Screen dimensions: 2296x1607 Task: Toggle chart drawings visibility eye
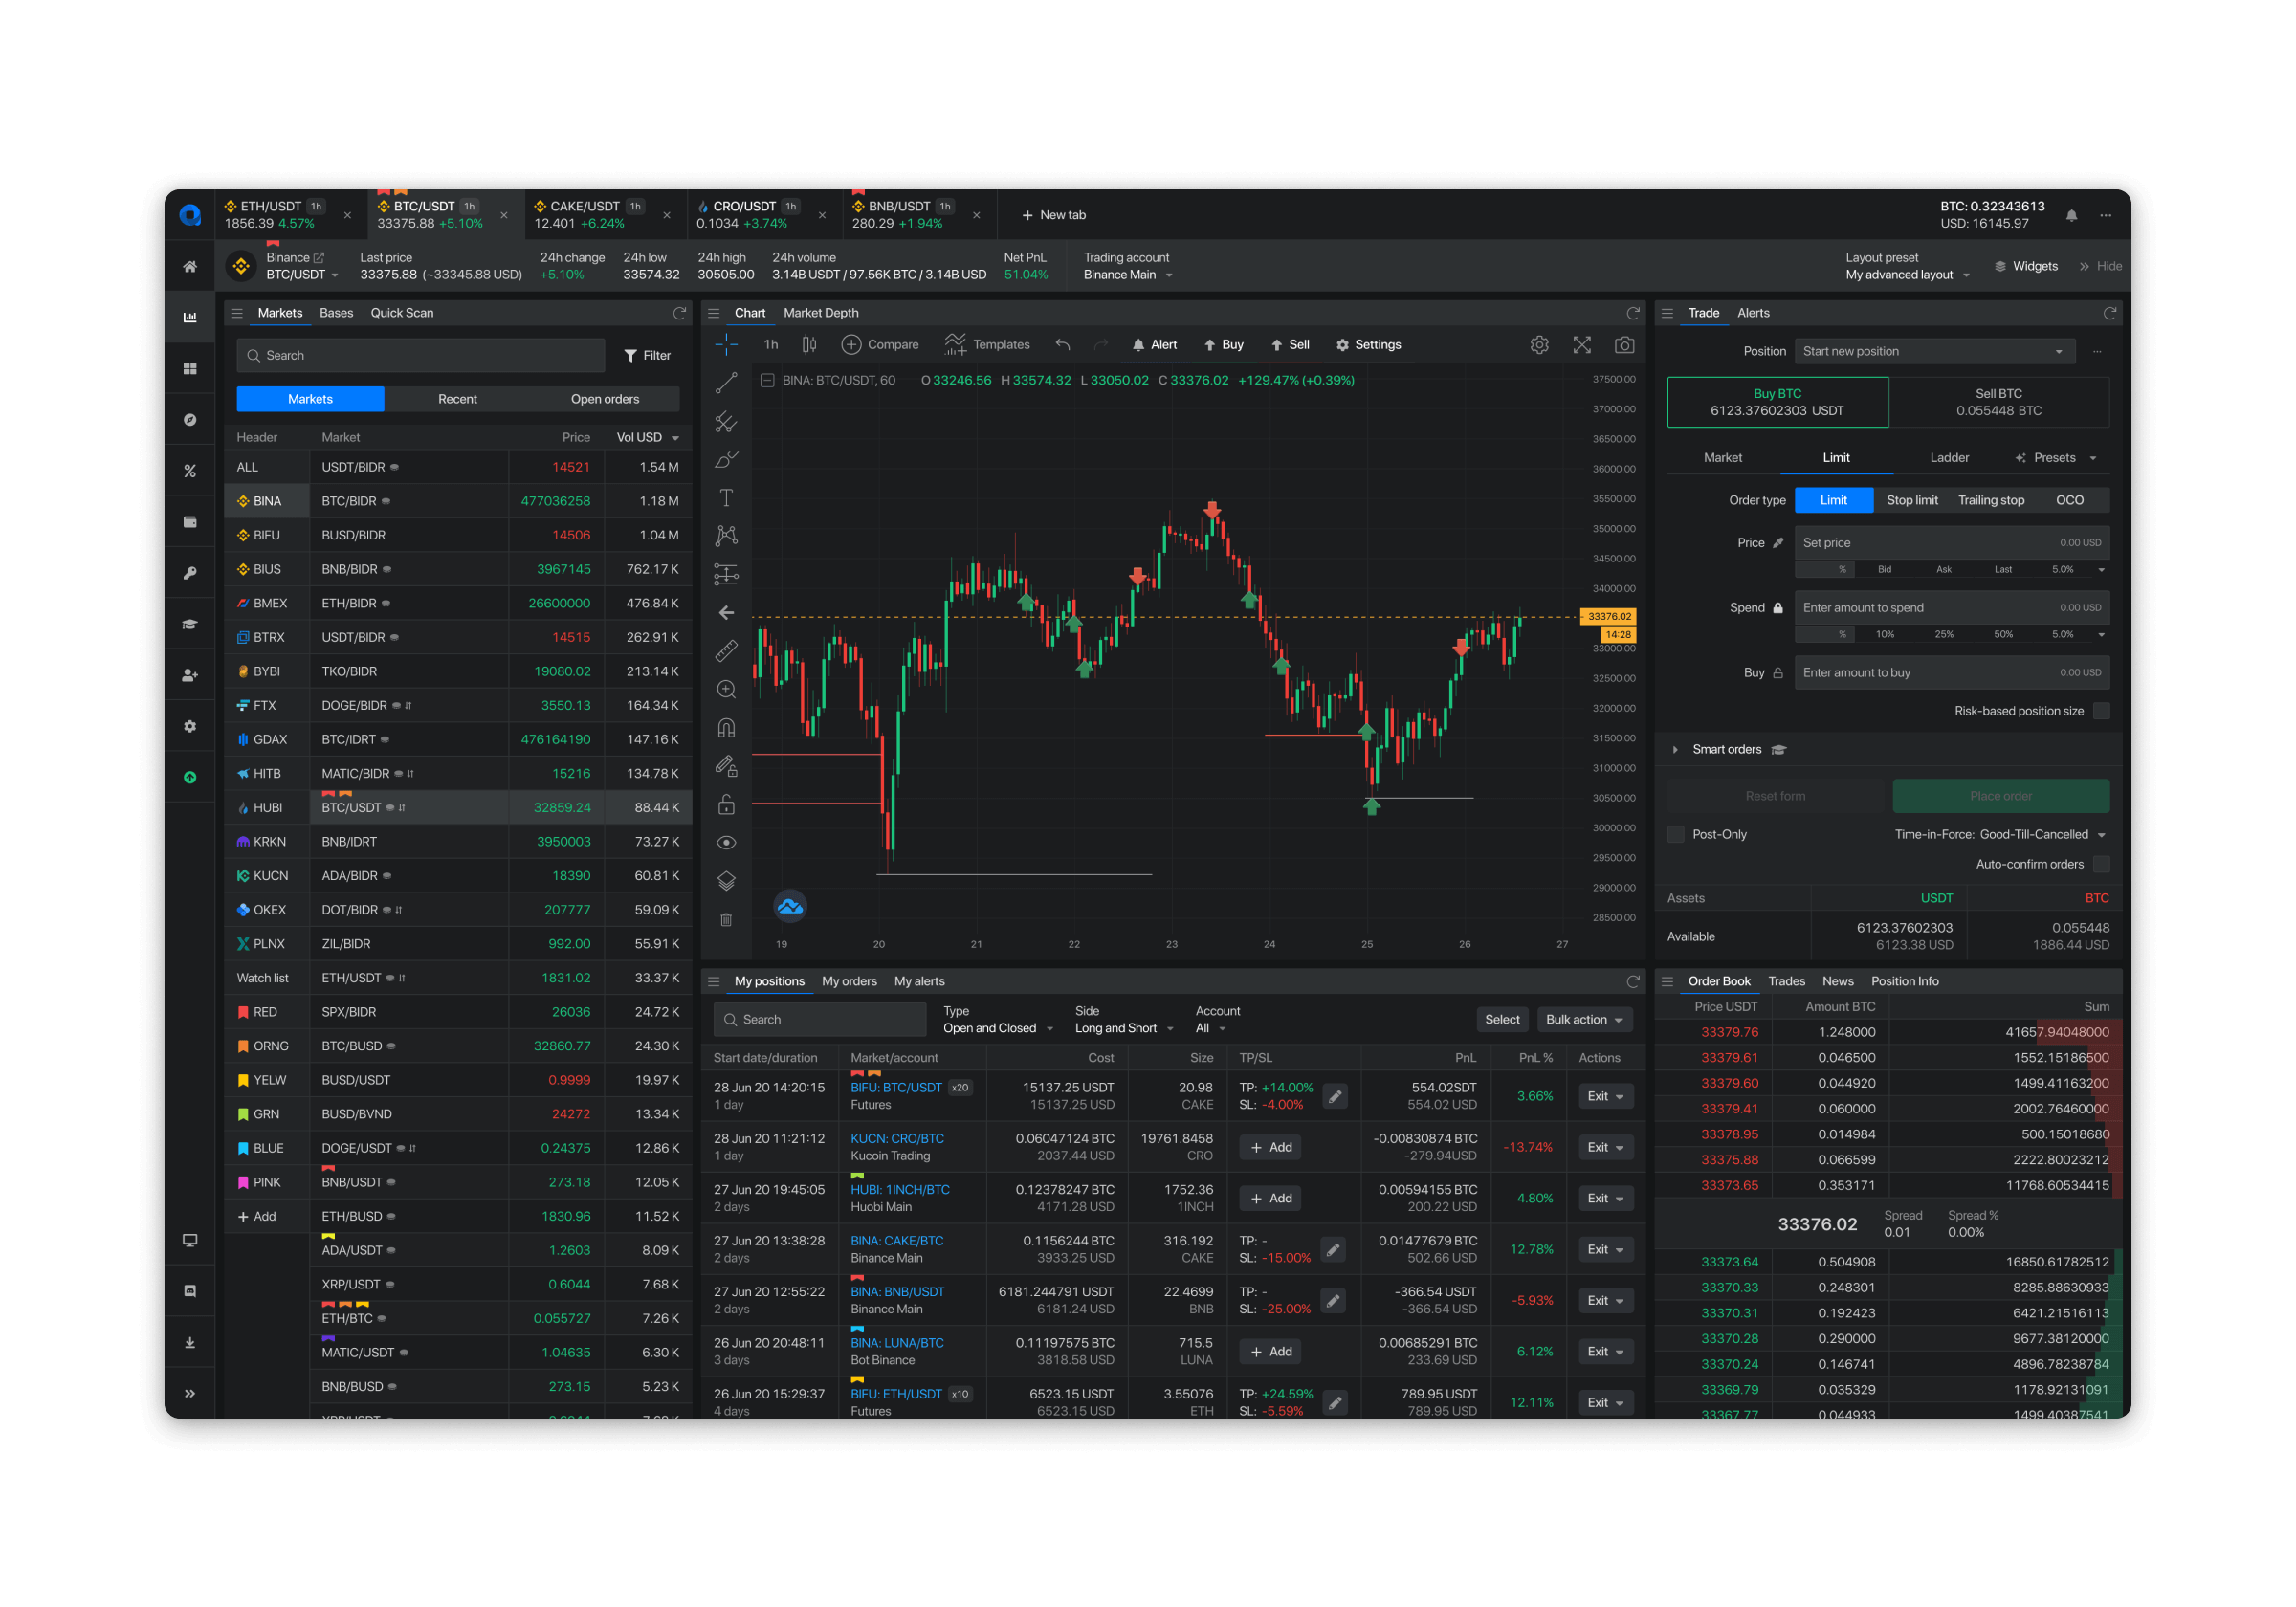pyautogui.click(x=727, y=843)
